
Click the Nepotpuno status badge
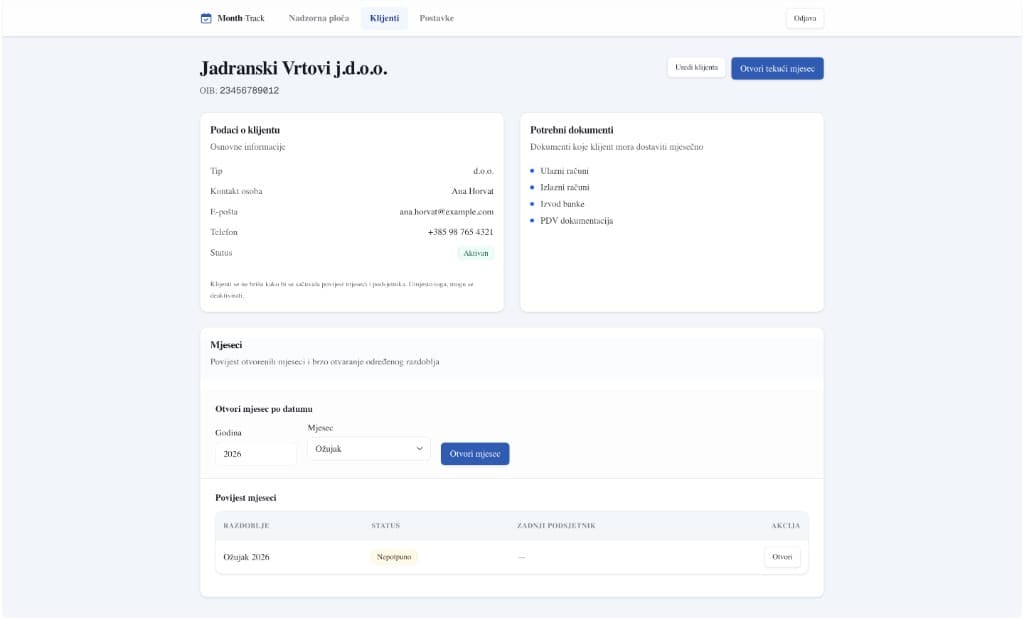click(x=393, y=556)
